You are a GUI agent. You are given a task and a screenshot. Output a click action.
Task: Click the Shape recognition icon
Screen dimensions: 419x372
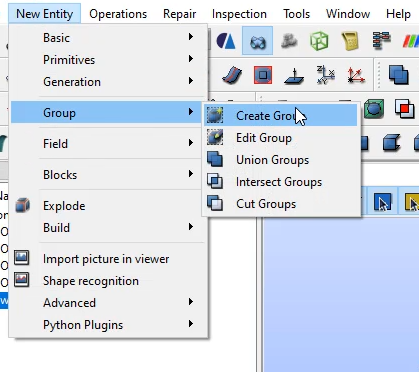[22, 280]
